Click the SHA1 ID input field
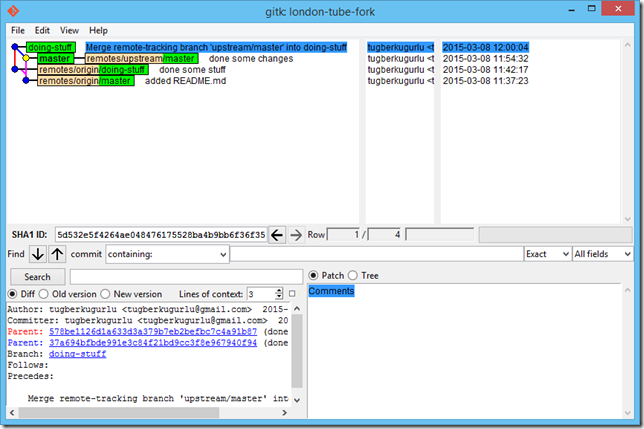This screenshot has width=644, height=429. click(x=161, y=235)
